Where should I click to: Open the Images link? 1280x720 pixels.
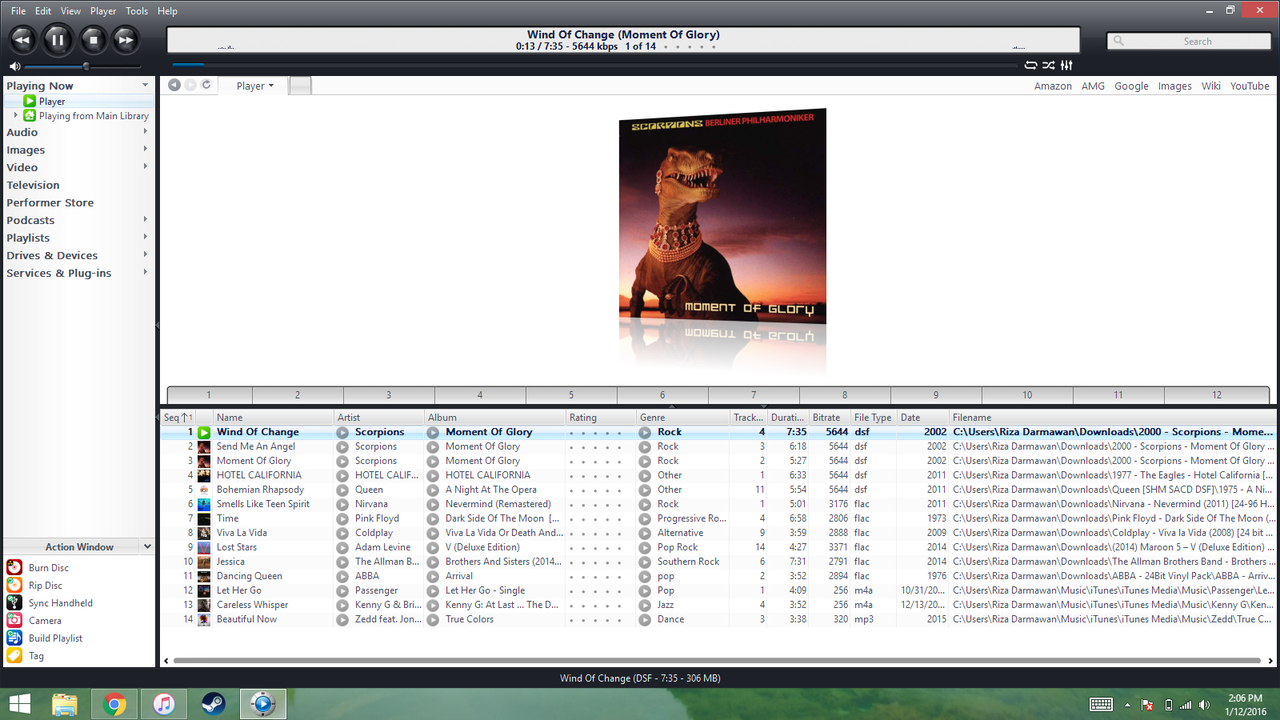coord(1175,86)
